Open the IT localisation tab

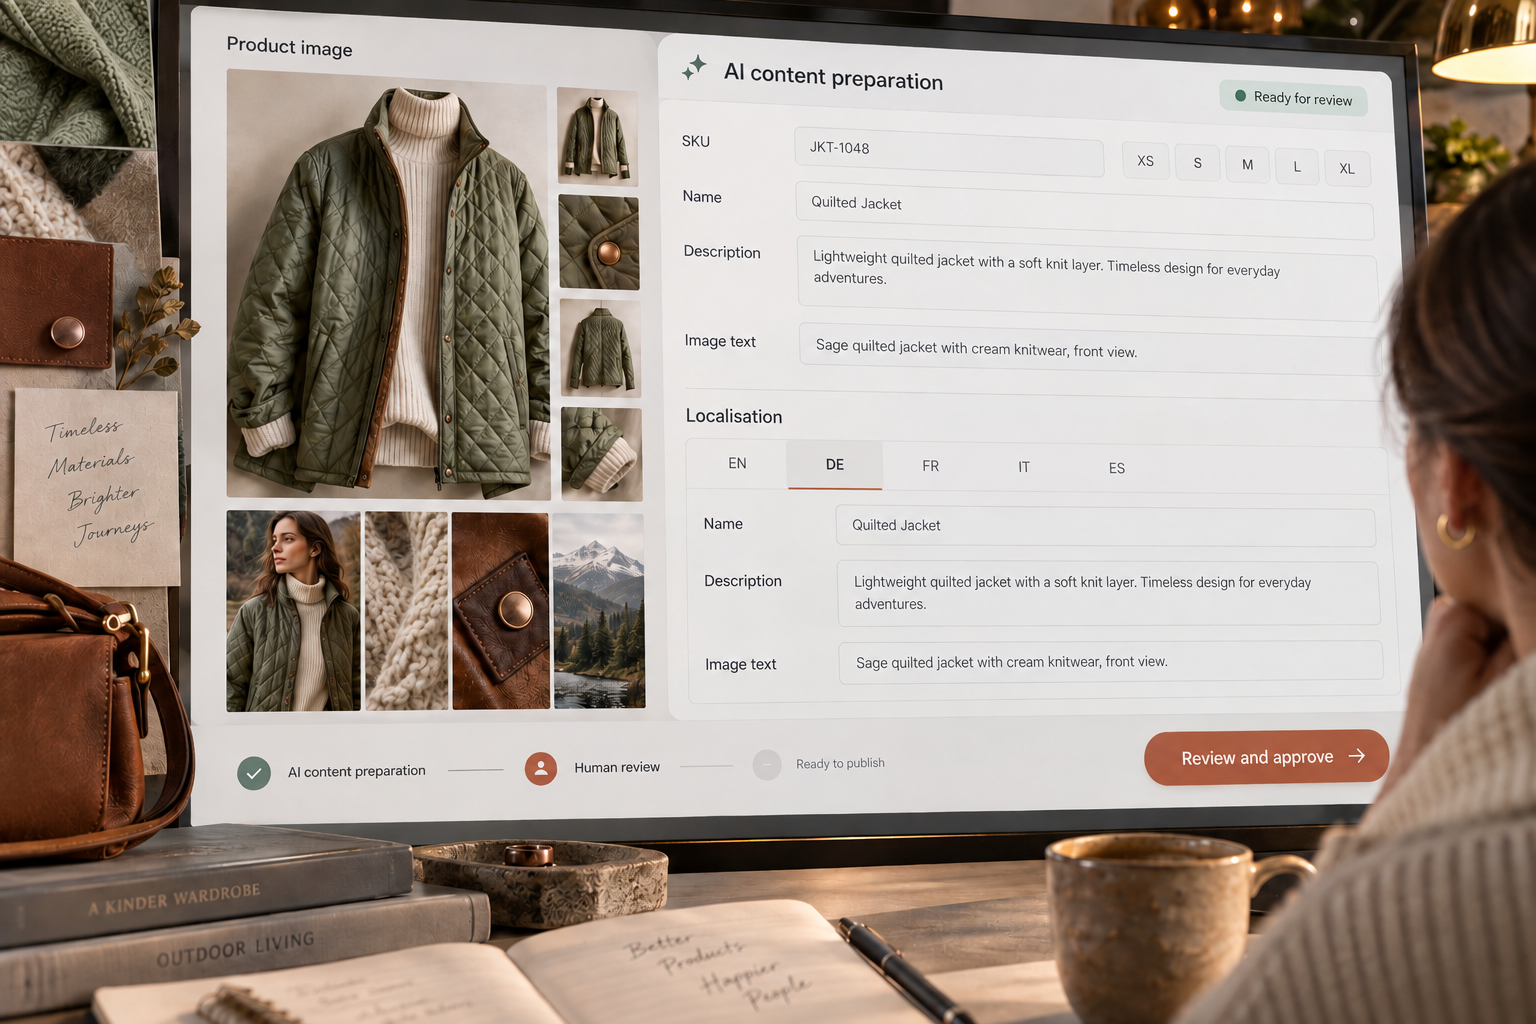click(x=1024, y=467)
